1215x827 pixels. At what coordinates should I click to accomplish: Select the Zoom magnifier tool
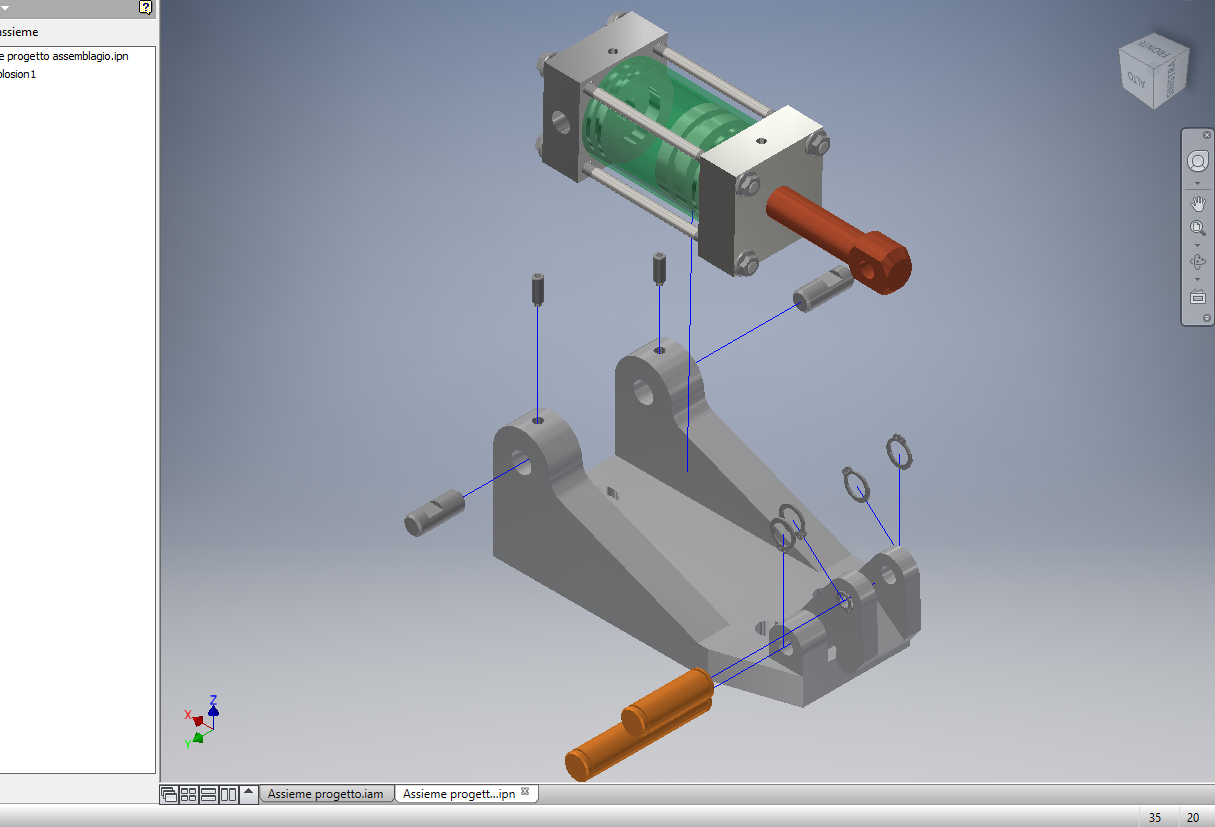(x=1197, y=228)
